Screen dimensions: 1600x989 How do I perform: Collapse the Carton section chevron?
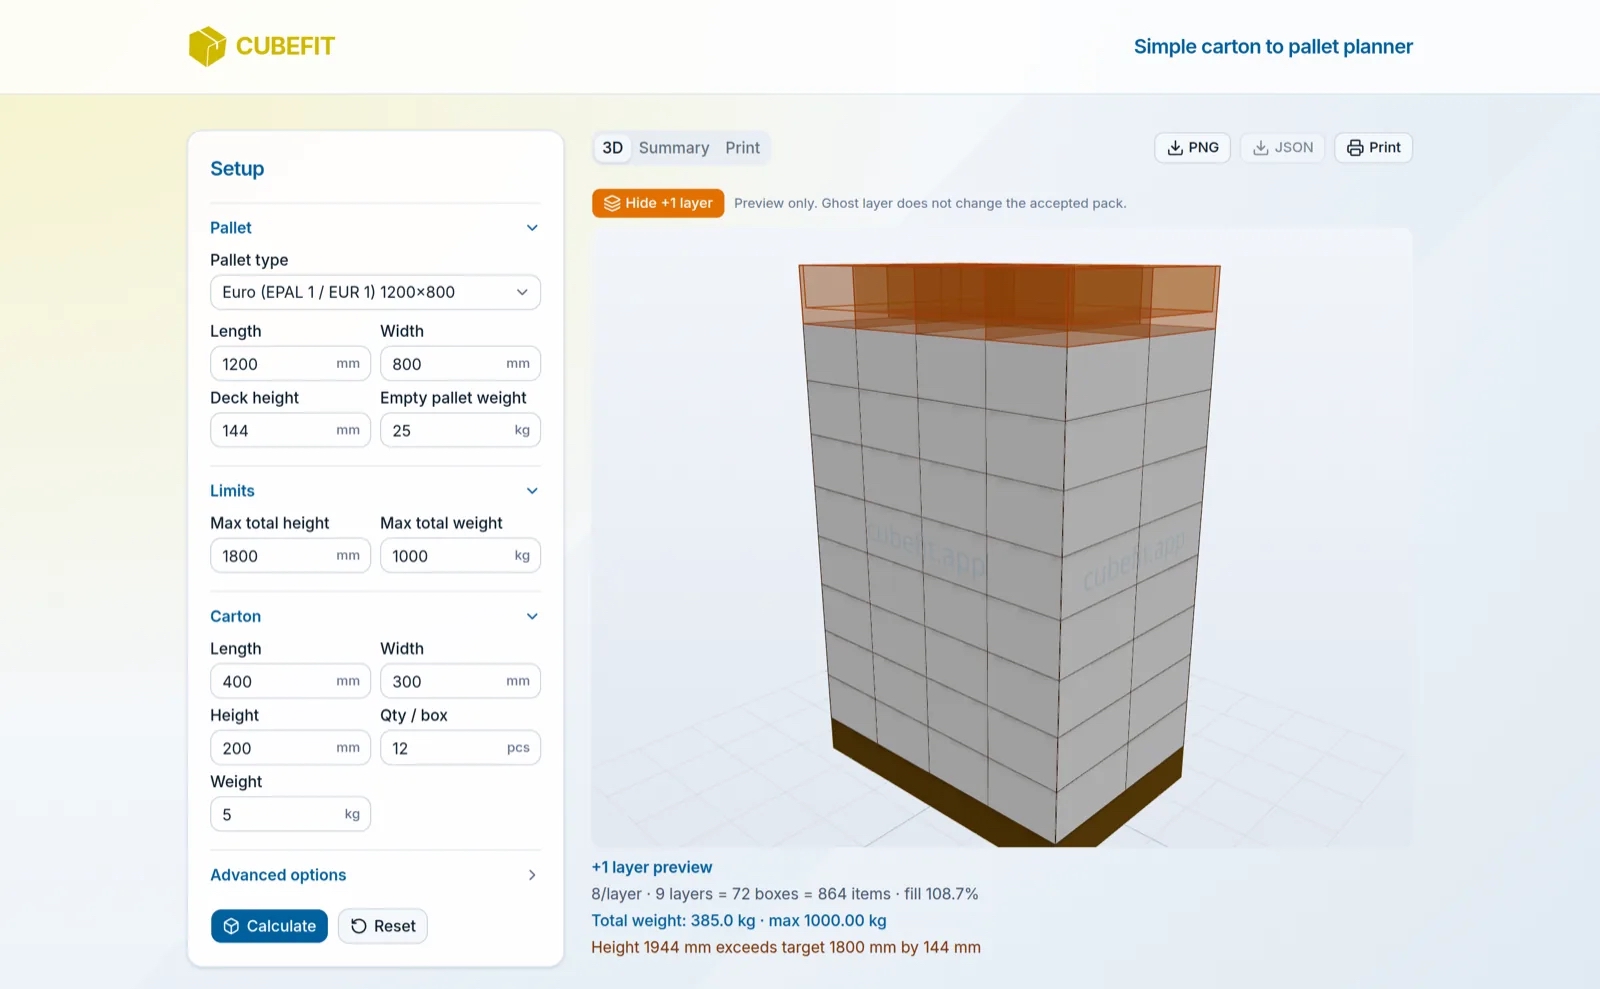tap(532, 617)
